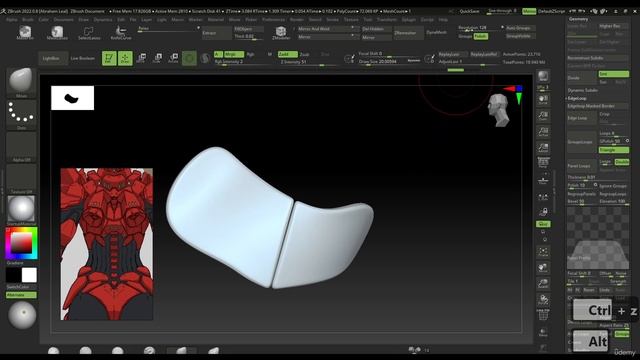Click the QuickSave button
This screenshot has height=360, width=640.
[x=469, y=11]
